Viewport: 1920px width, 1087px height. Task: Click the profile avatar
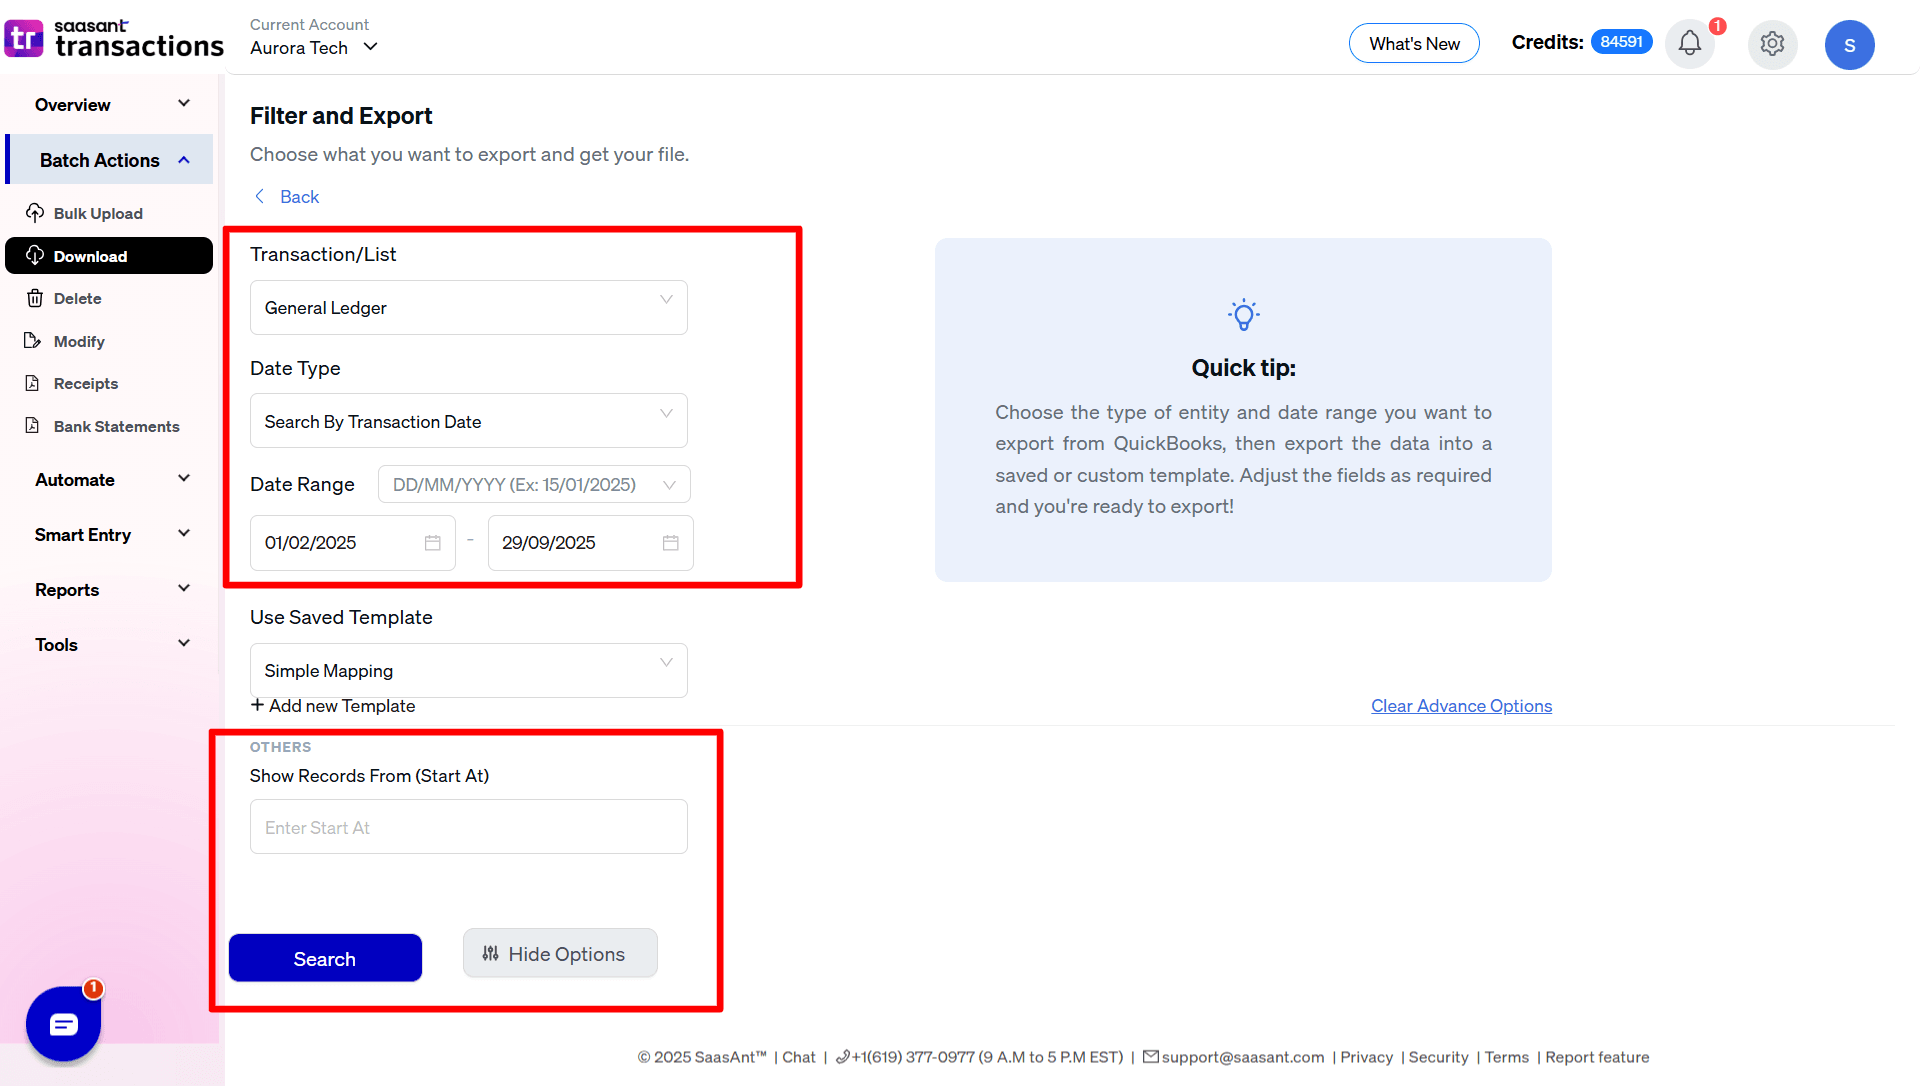pos(1850,44)
